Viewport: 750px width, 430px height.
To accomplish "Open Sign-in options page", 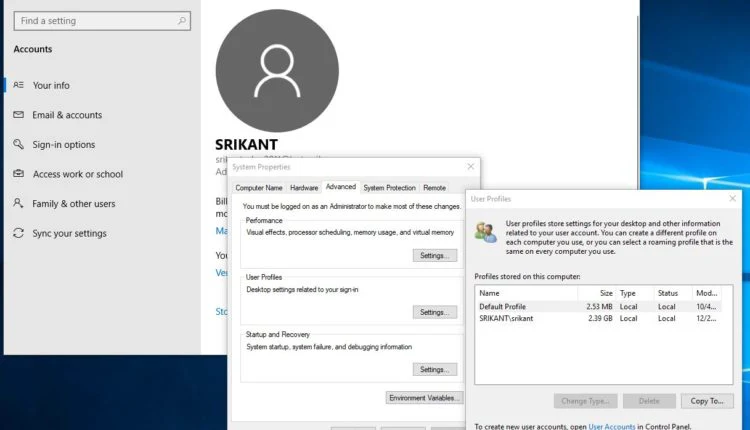I will click(64, 145).
